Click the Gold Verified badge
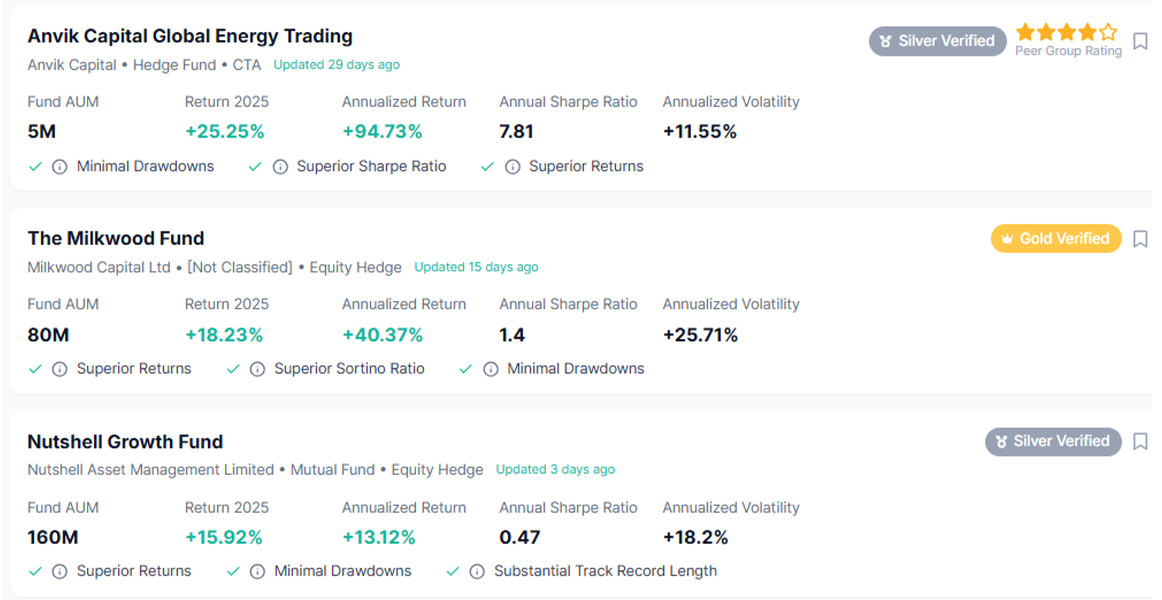Viewport: 1162px width, 600px height. point(1055,239)
